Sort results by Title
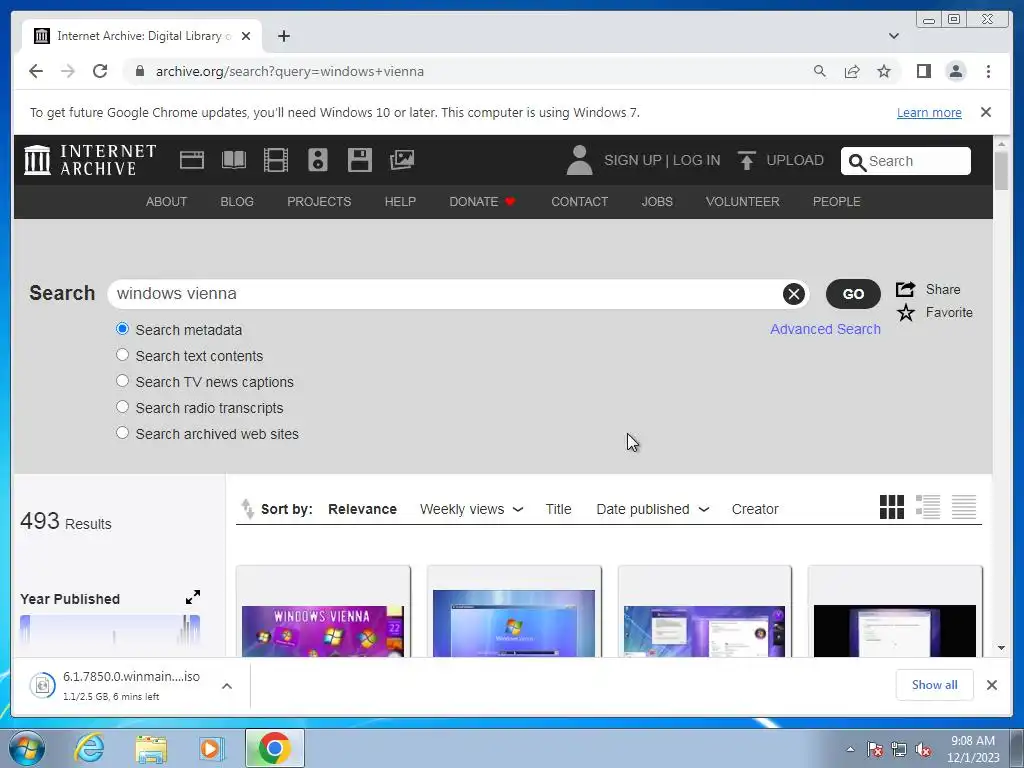The width and height of the screenshot is (1024, 768). pyautogui.click(x=558, y=509)
